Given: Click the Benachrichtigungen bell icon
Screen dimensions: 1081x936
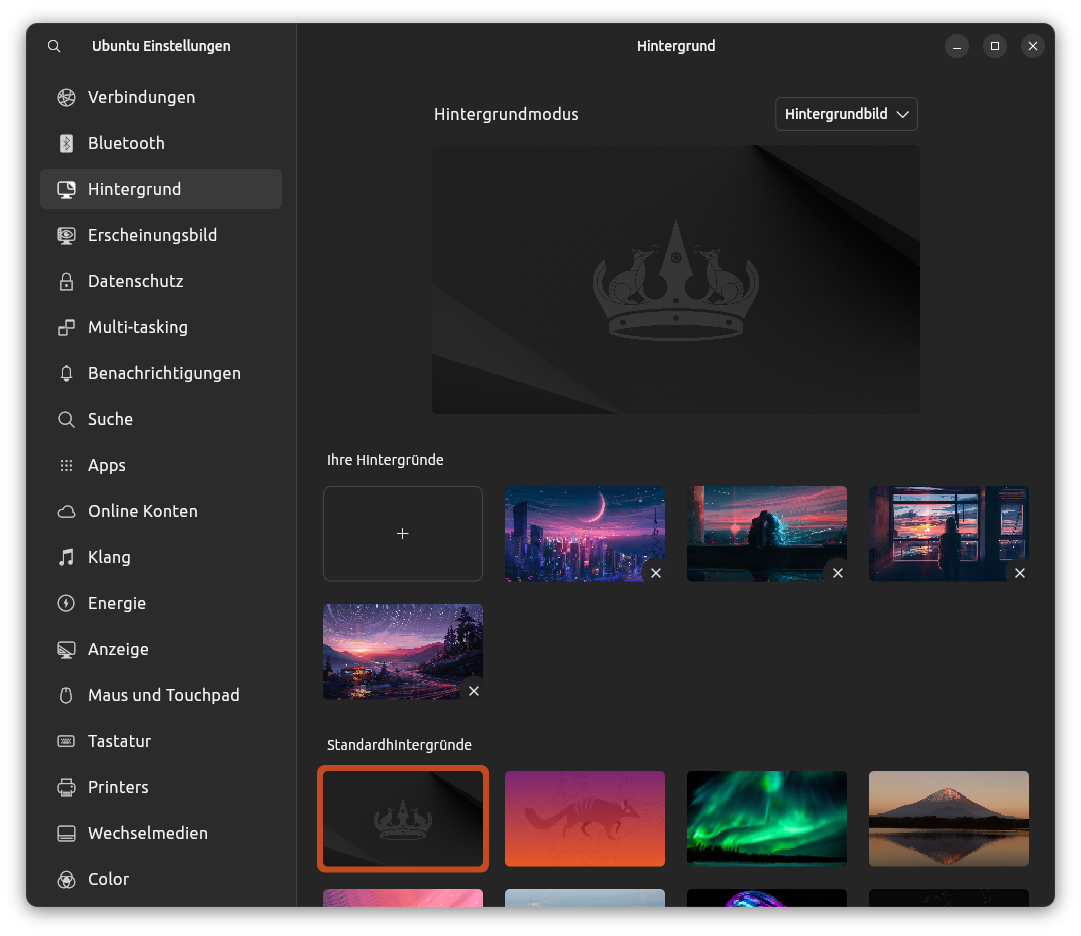Looking at the screenshot, I should pos(66,373).
